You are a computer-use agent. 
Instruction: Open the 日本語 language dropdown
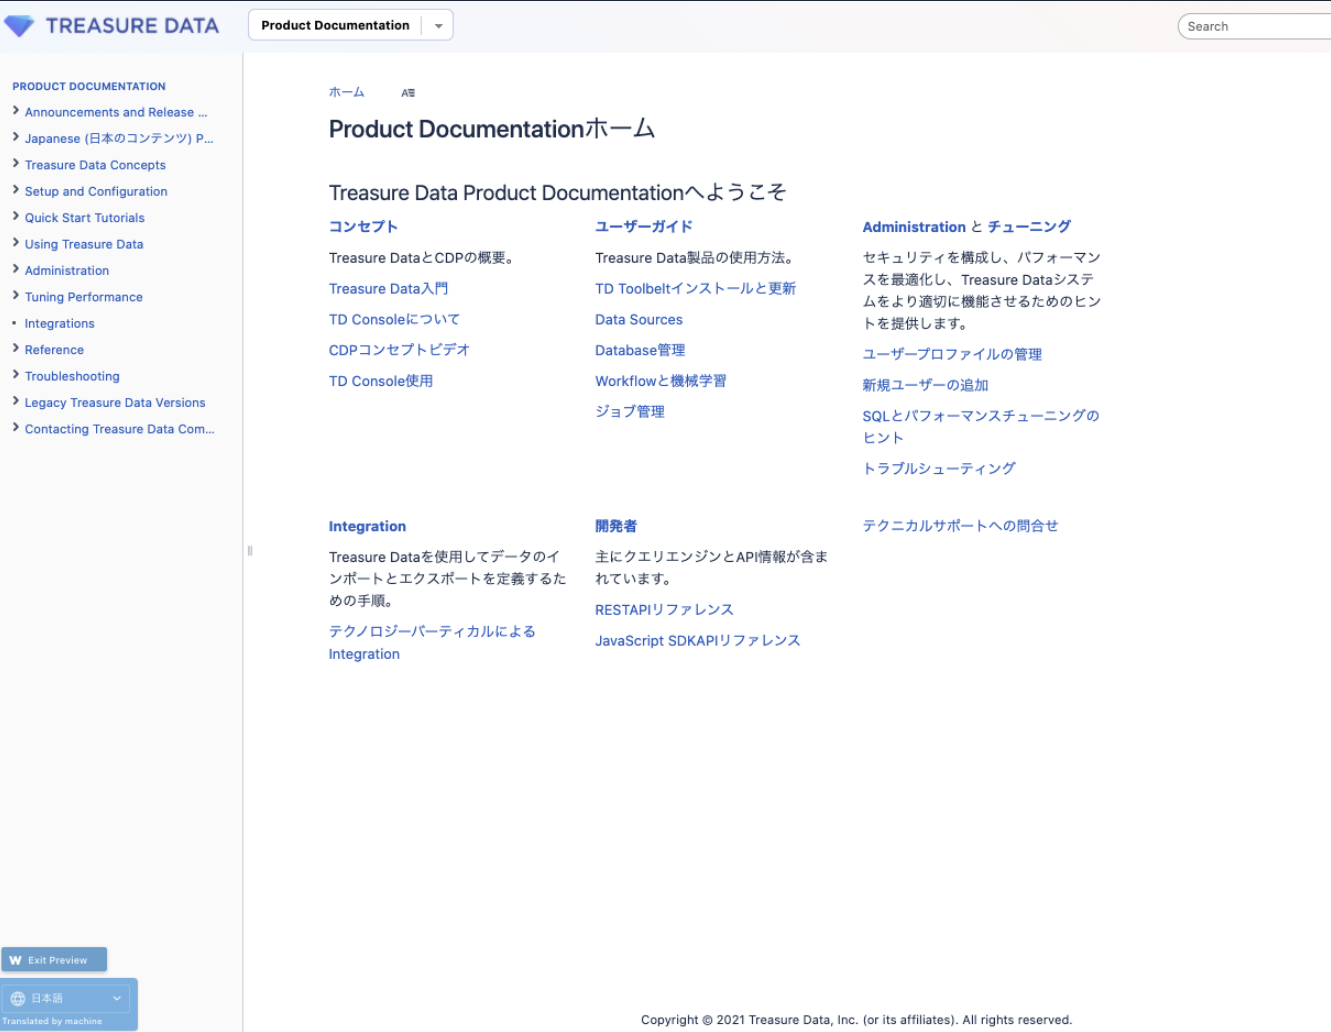(116, 998)
